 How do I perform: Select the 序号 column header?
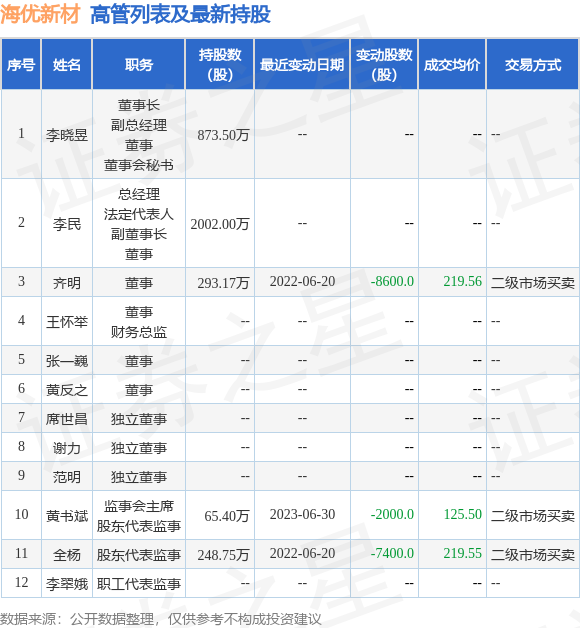(21, 64)
